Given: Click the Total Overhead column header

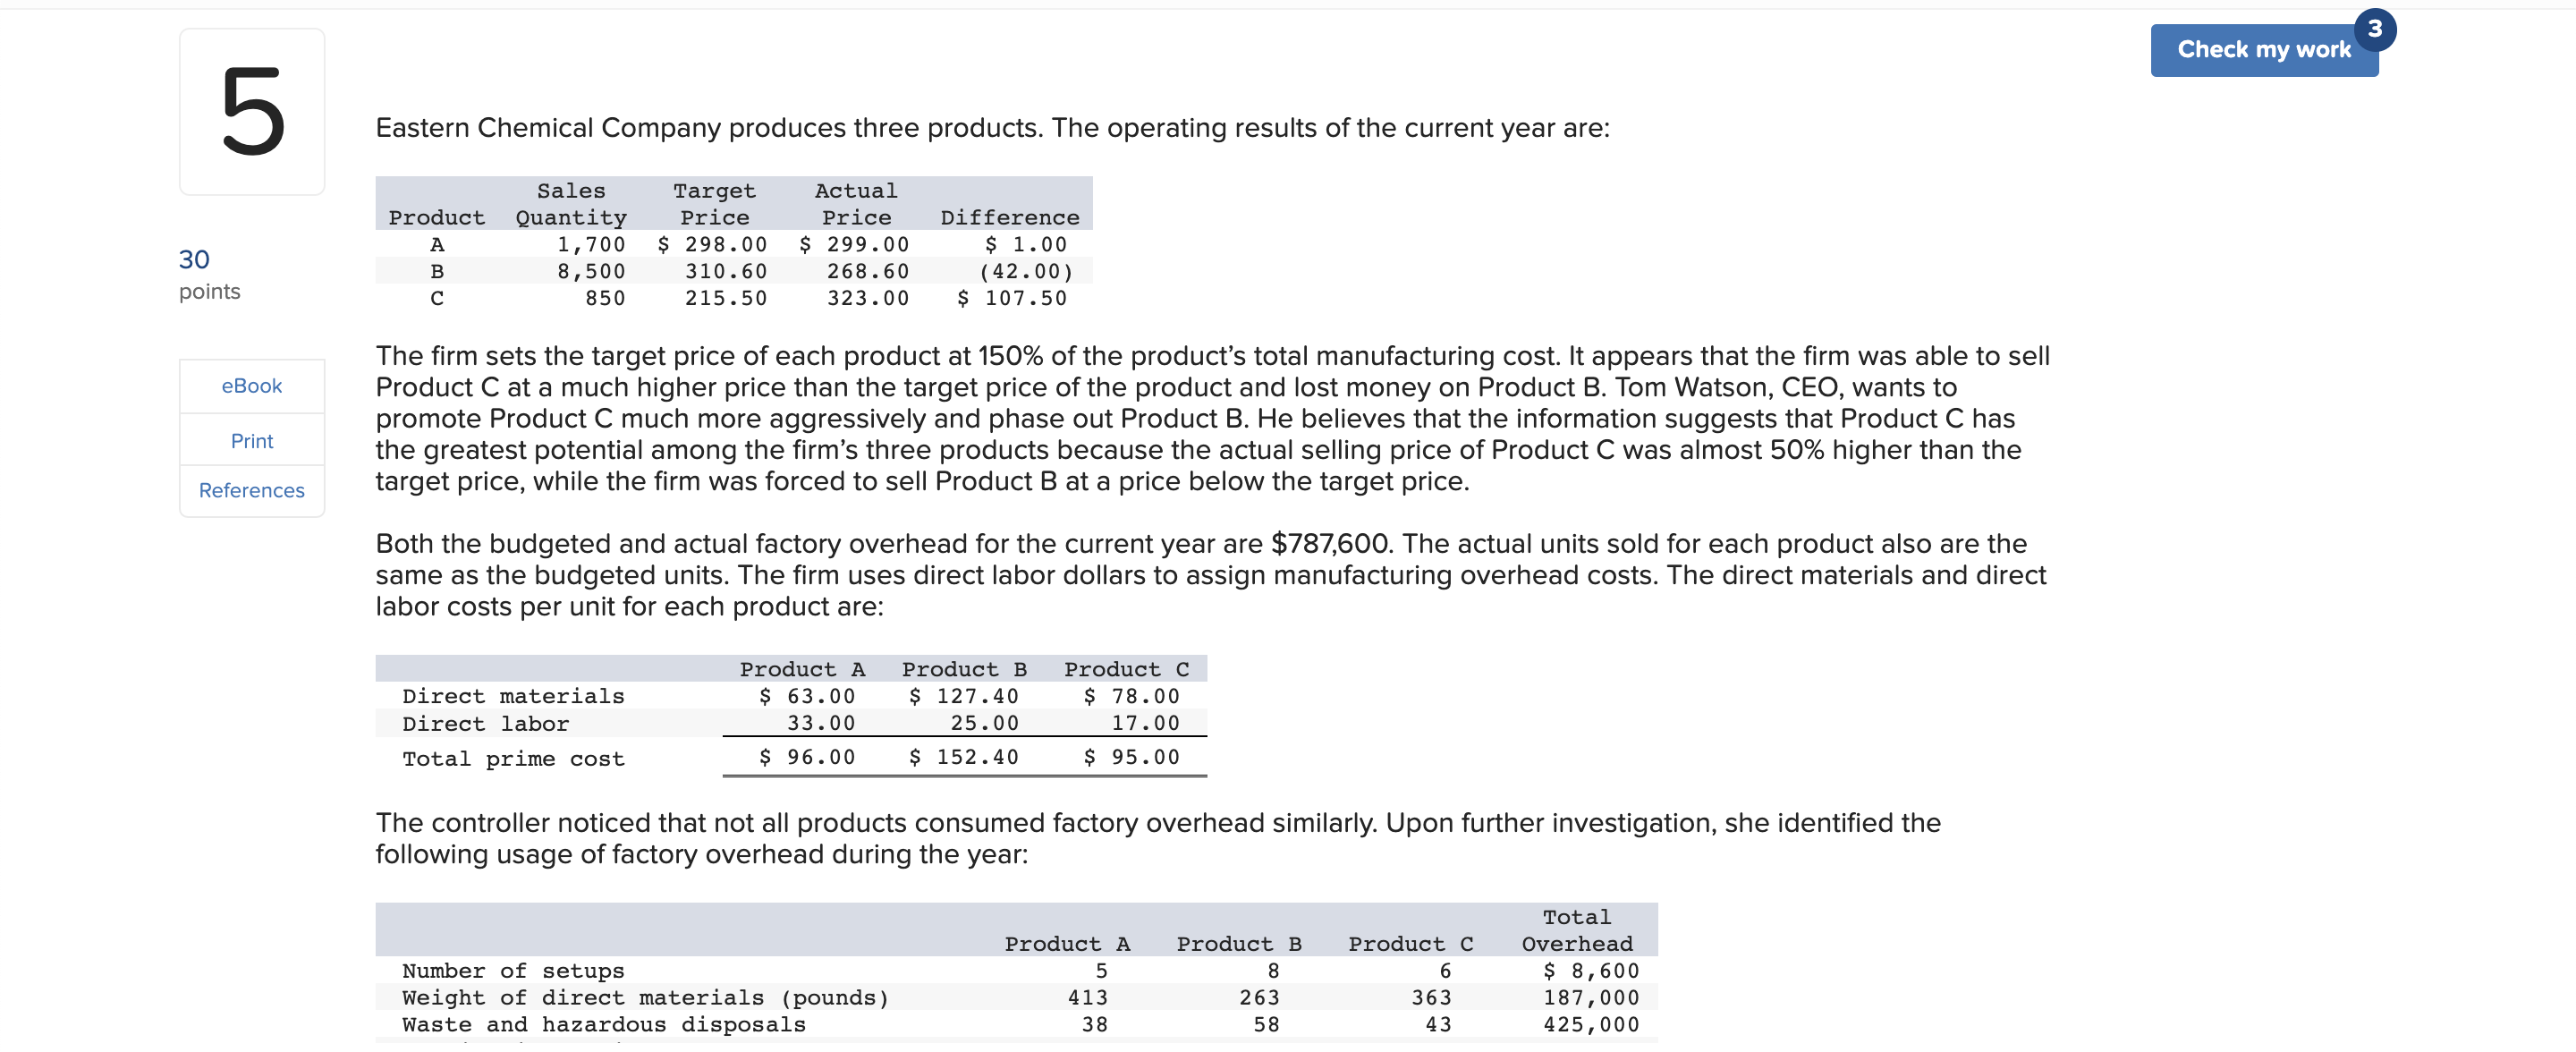Looking at the screenshot, I should coord(1577,932).
